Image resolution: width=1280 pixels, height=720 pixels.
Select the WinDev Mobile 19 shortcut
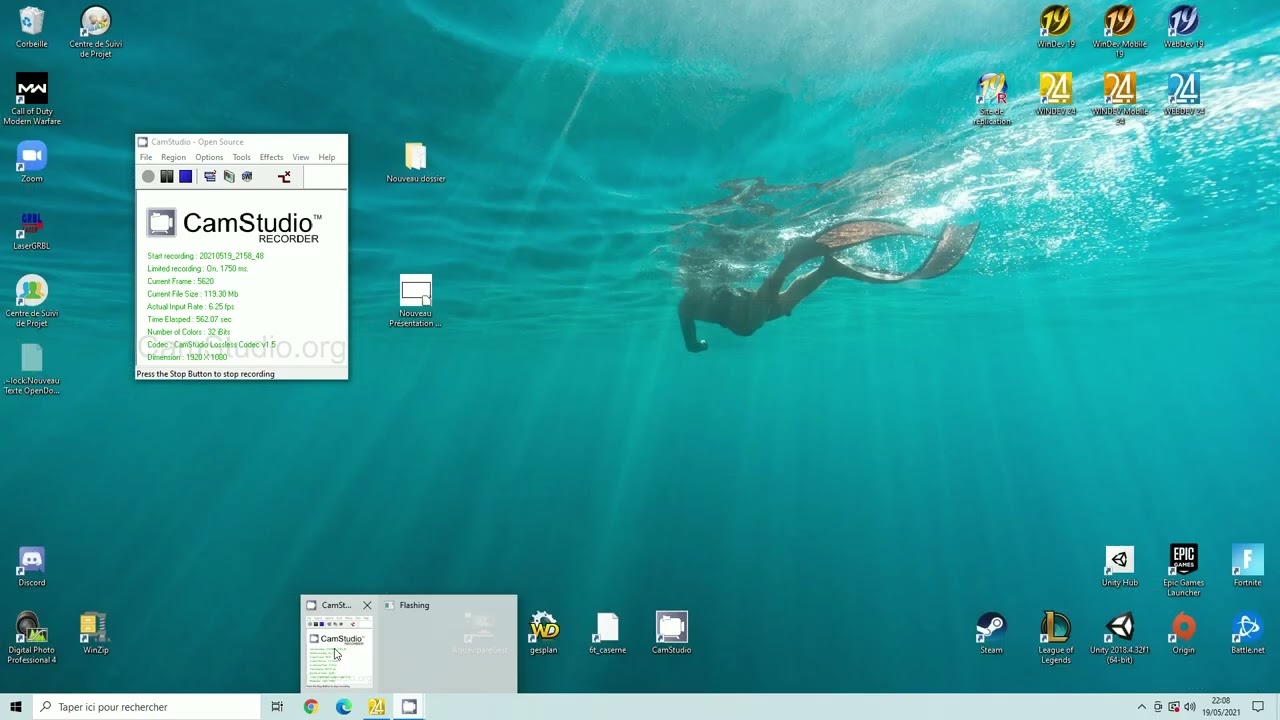pyautogui.click(x=1120, y=32)
